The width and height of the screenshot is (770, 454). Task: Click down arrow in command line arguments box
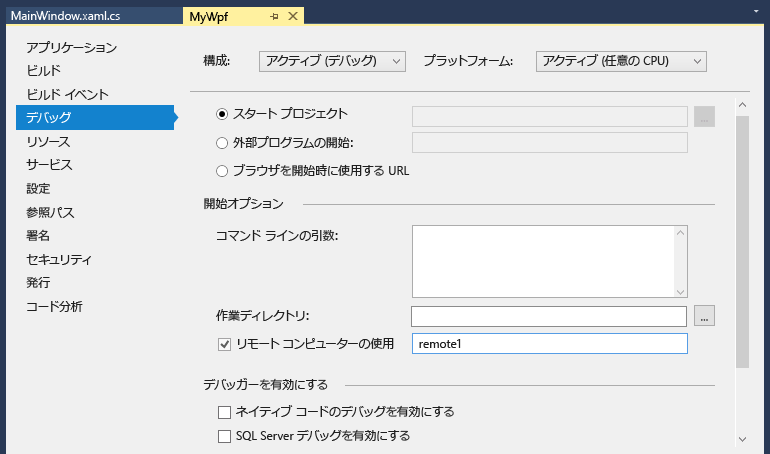point(680,292)
